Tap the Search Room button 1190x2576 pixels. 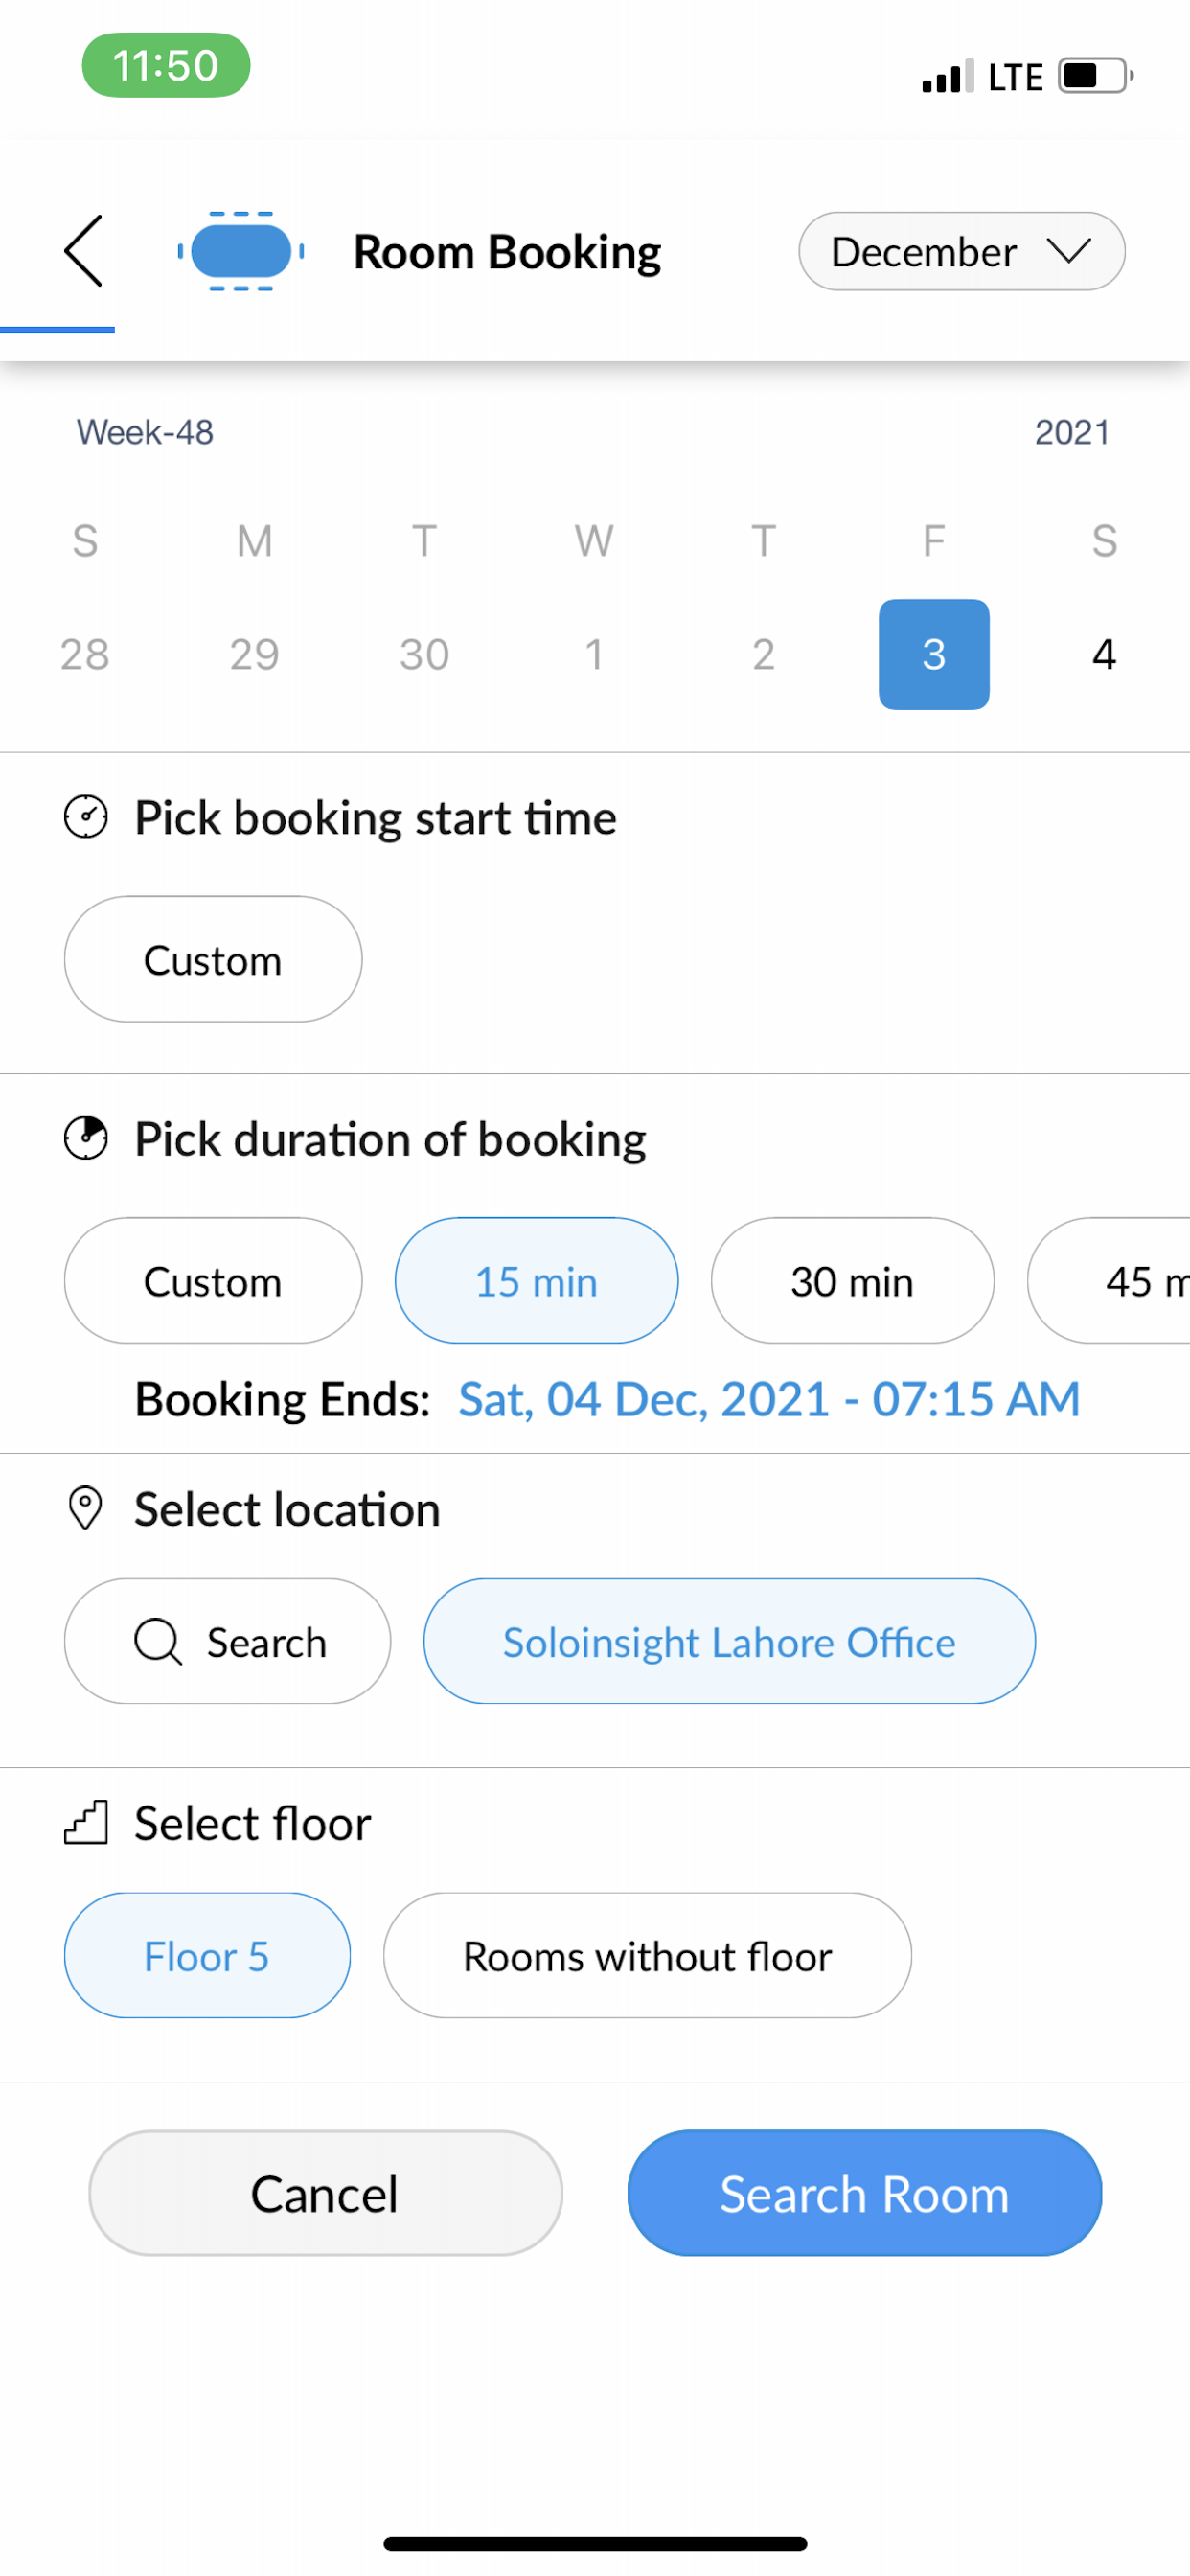(865, 2193)
